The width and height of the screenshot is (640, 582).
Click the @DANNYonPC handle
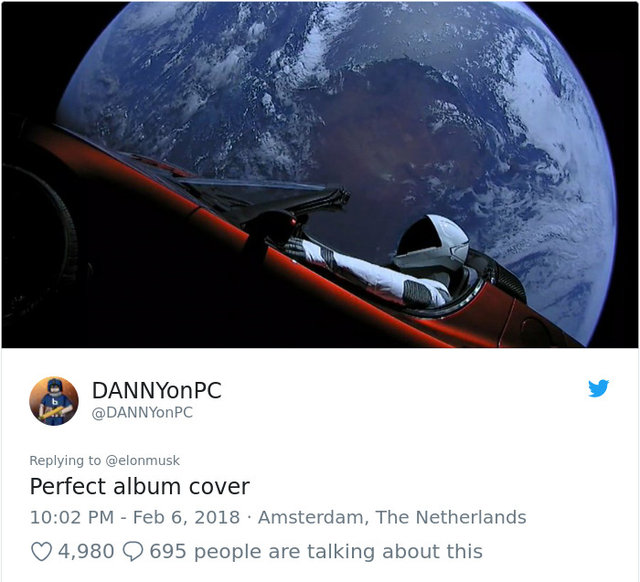tap(142, 412)
